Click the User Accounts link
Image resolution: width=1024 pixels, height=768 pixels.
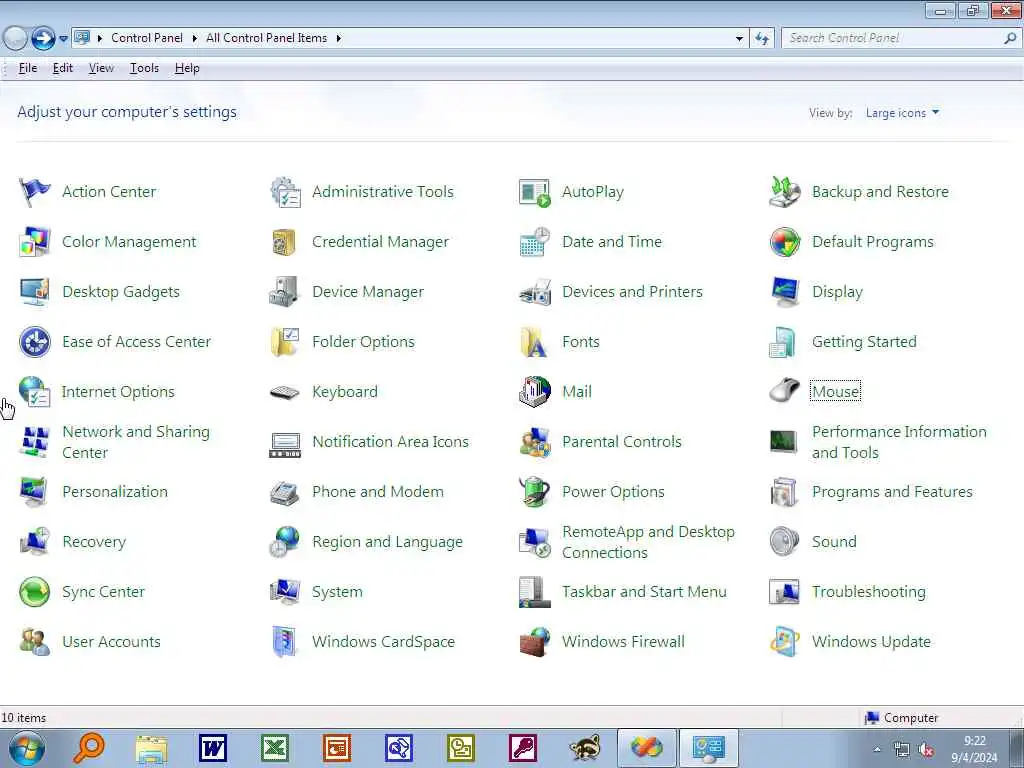pyautogui.click(x=111, y=642)
